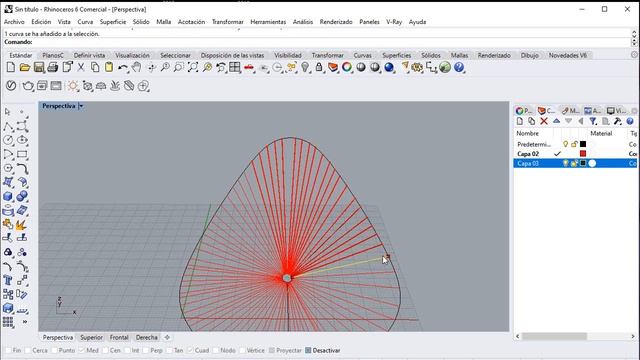Open Options with the gear icon

coord(417,67)
